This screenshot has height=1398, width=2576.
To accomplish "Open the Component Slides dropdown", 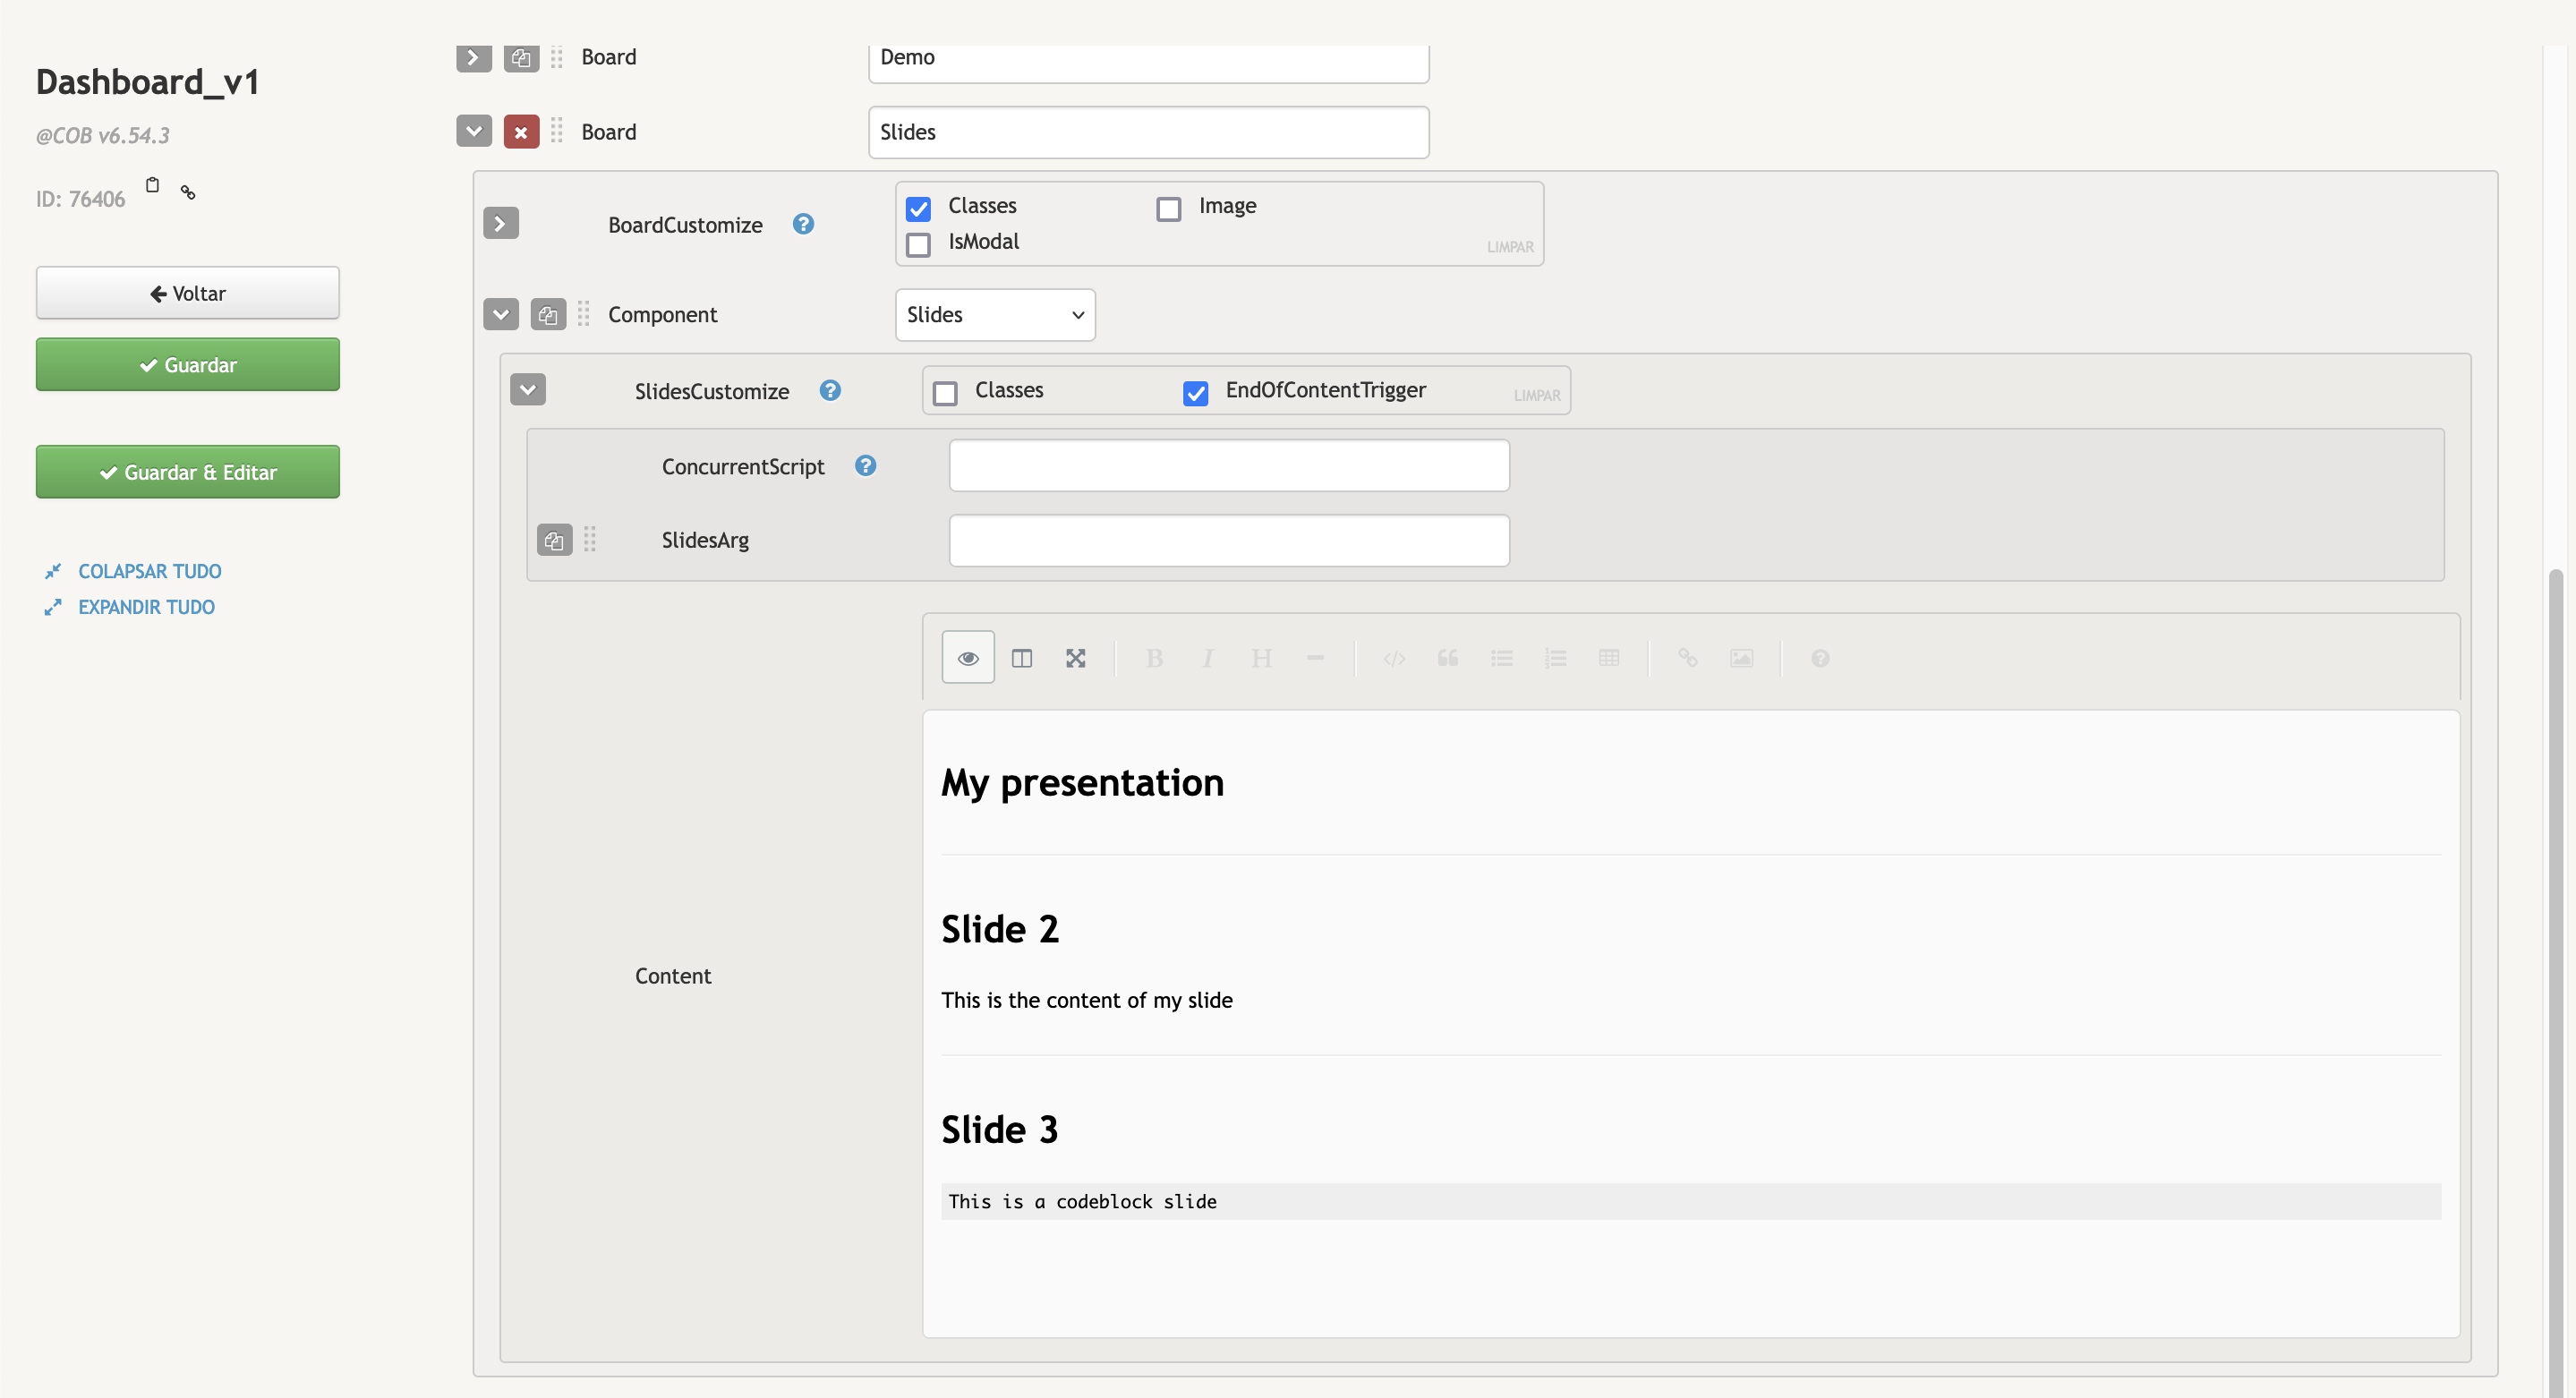I will [x=994, y=315].
